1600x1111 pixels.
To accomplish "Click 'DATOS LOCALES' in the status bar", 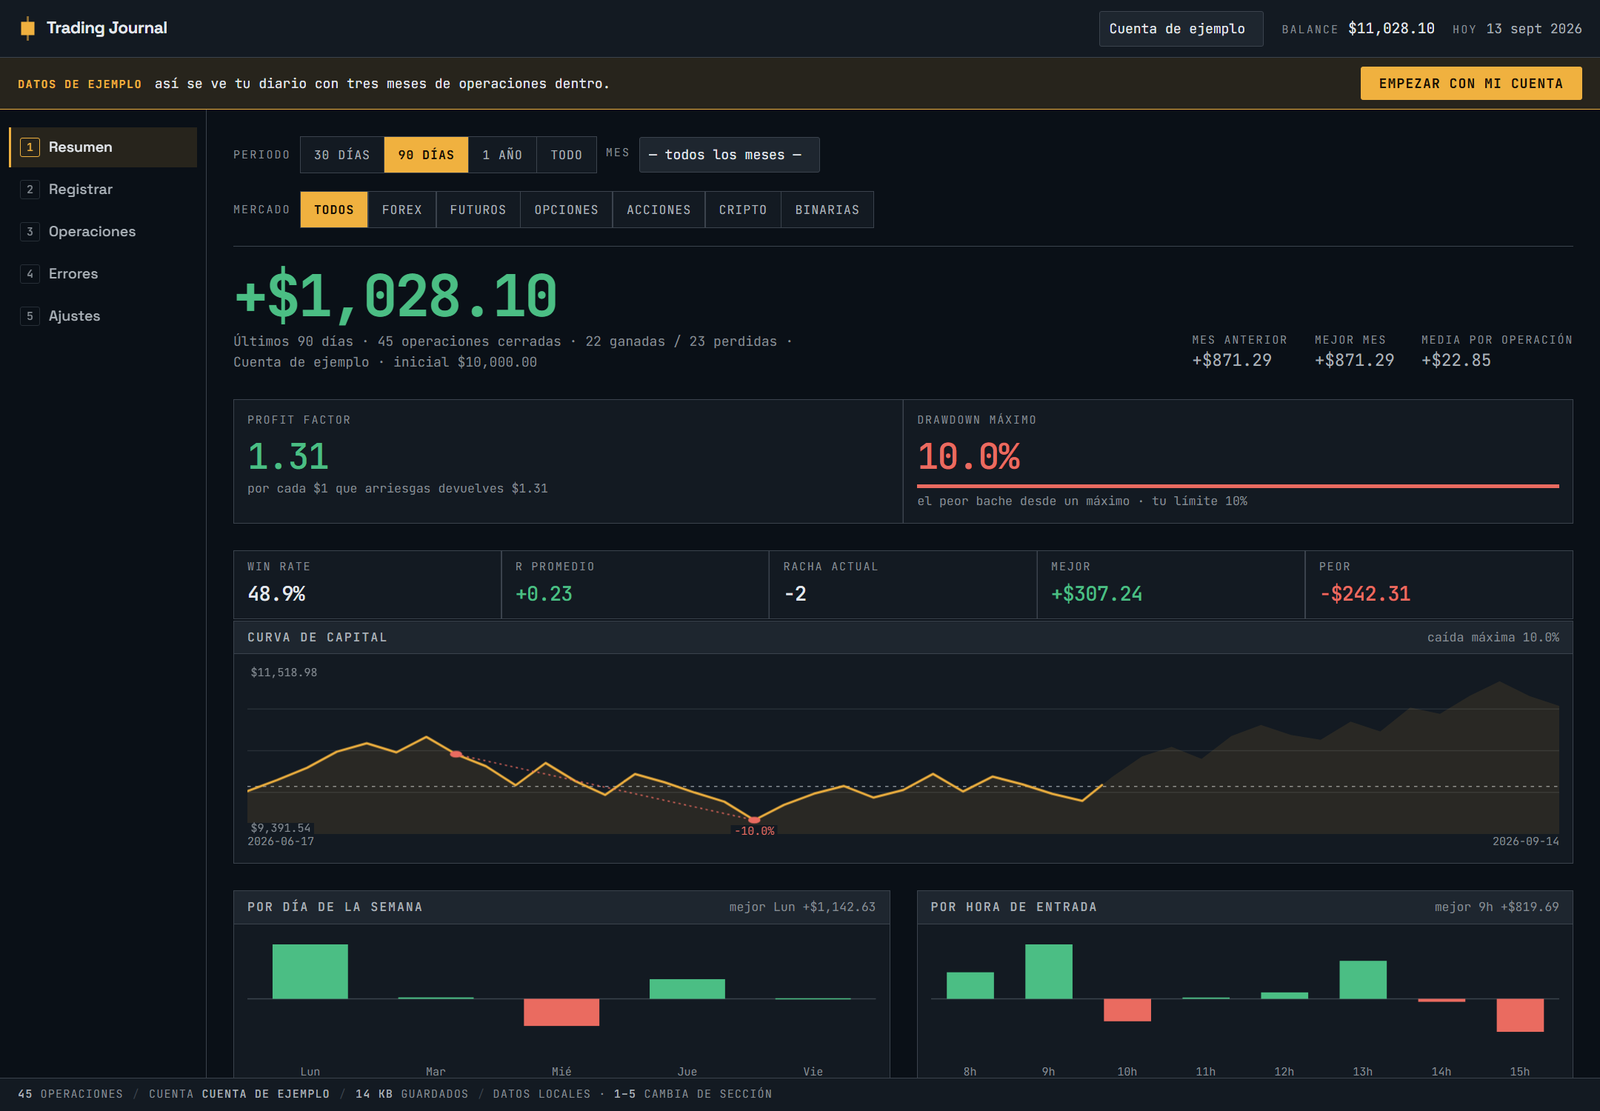I will (x=542, y=1094).
